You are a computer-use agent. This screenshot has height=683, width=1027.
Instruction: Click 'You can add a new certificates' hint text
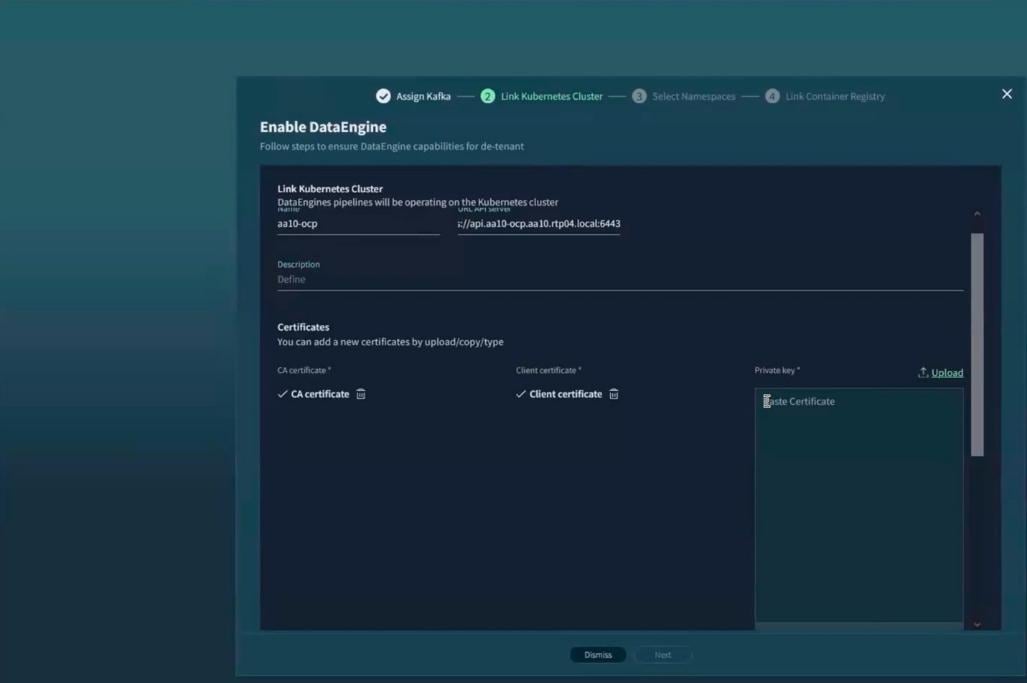click(390, 342)
